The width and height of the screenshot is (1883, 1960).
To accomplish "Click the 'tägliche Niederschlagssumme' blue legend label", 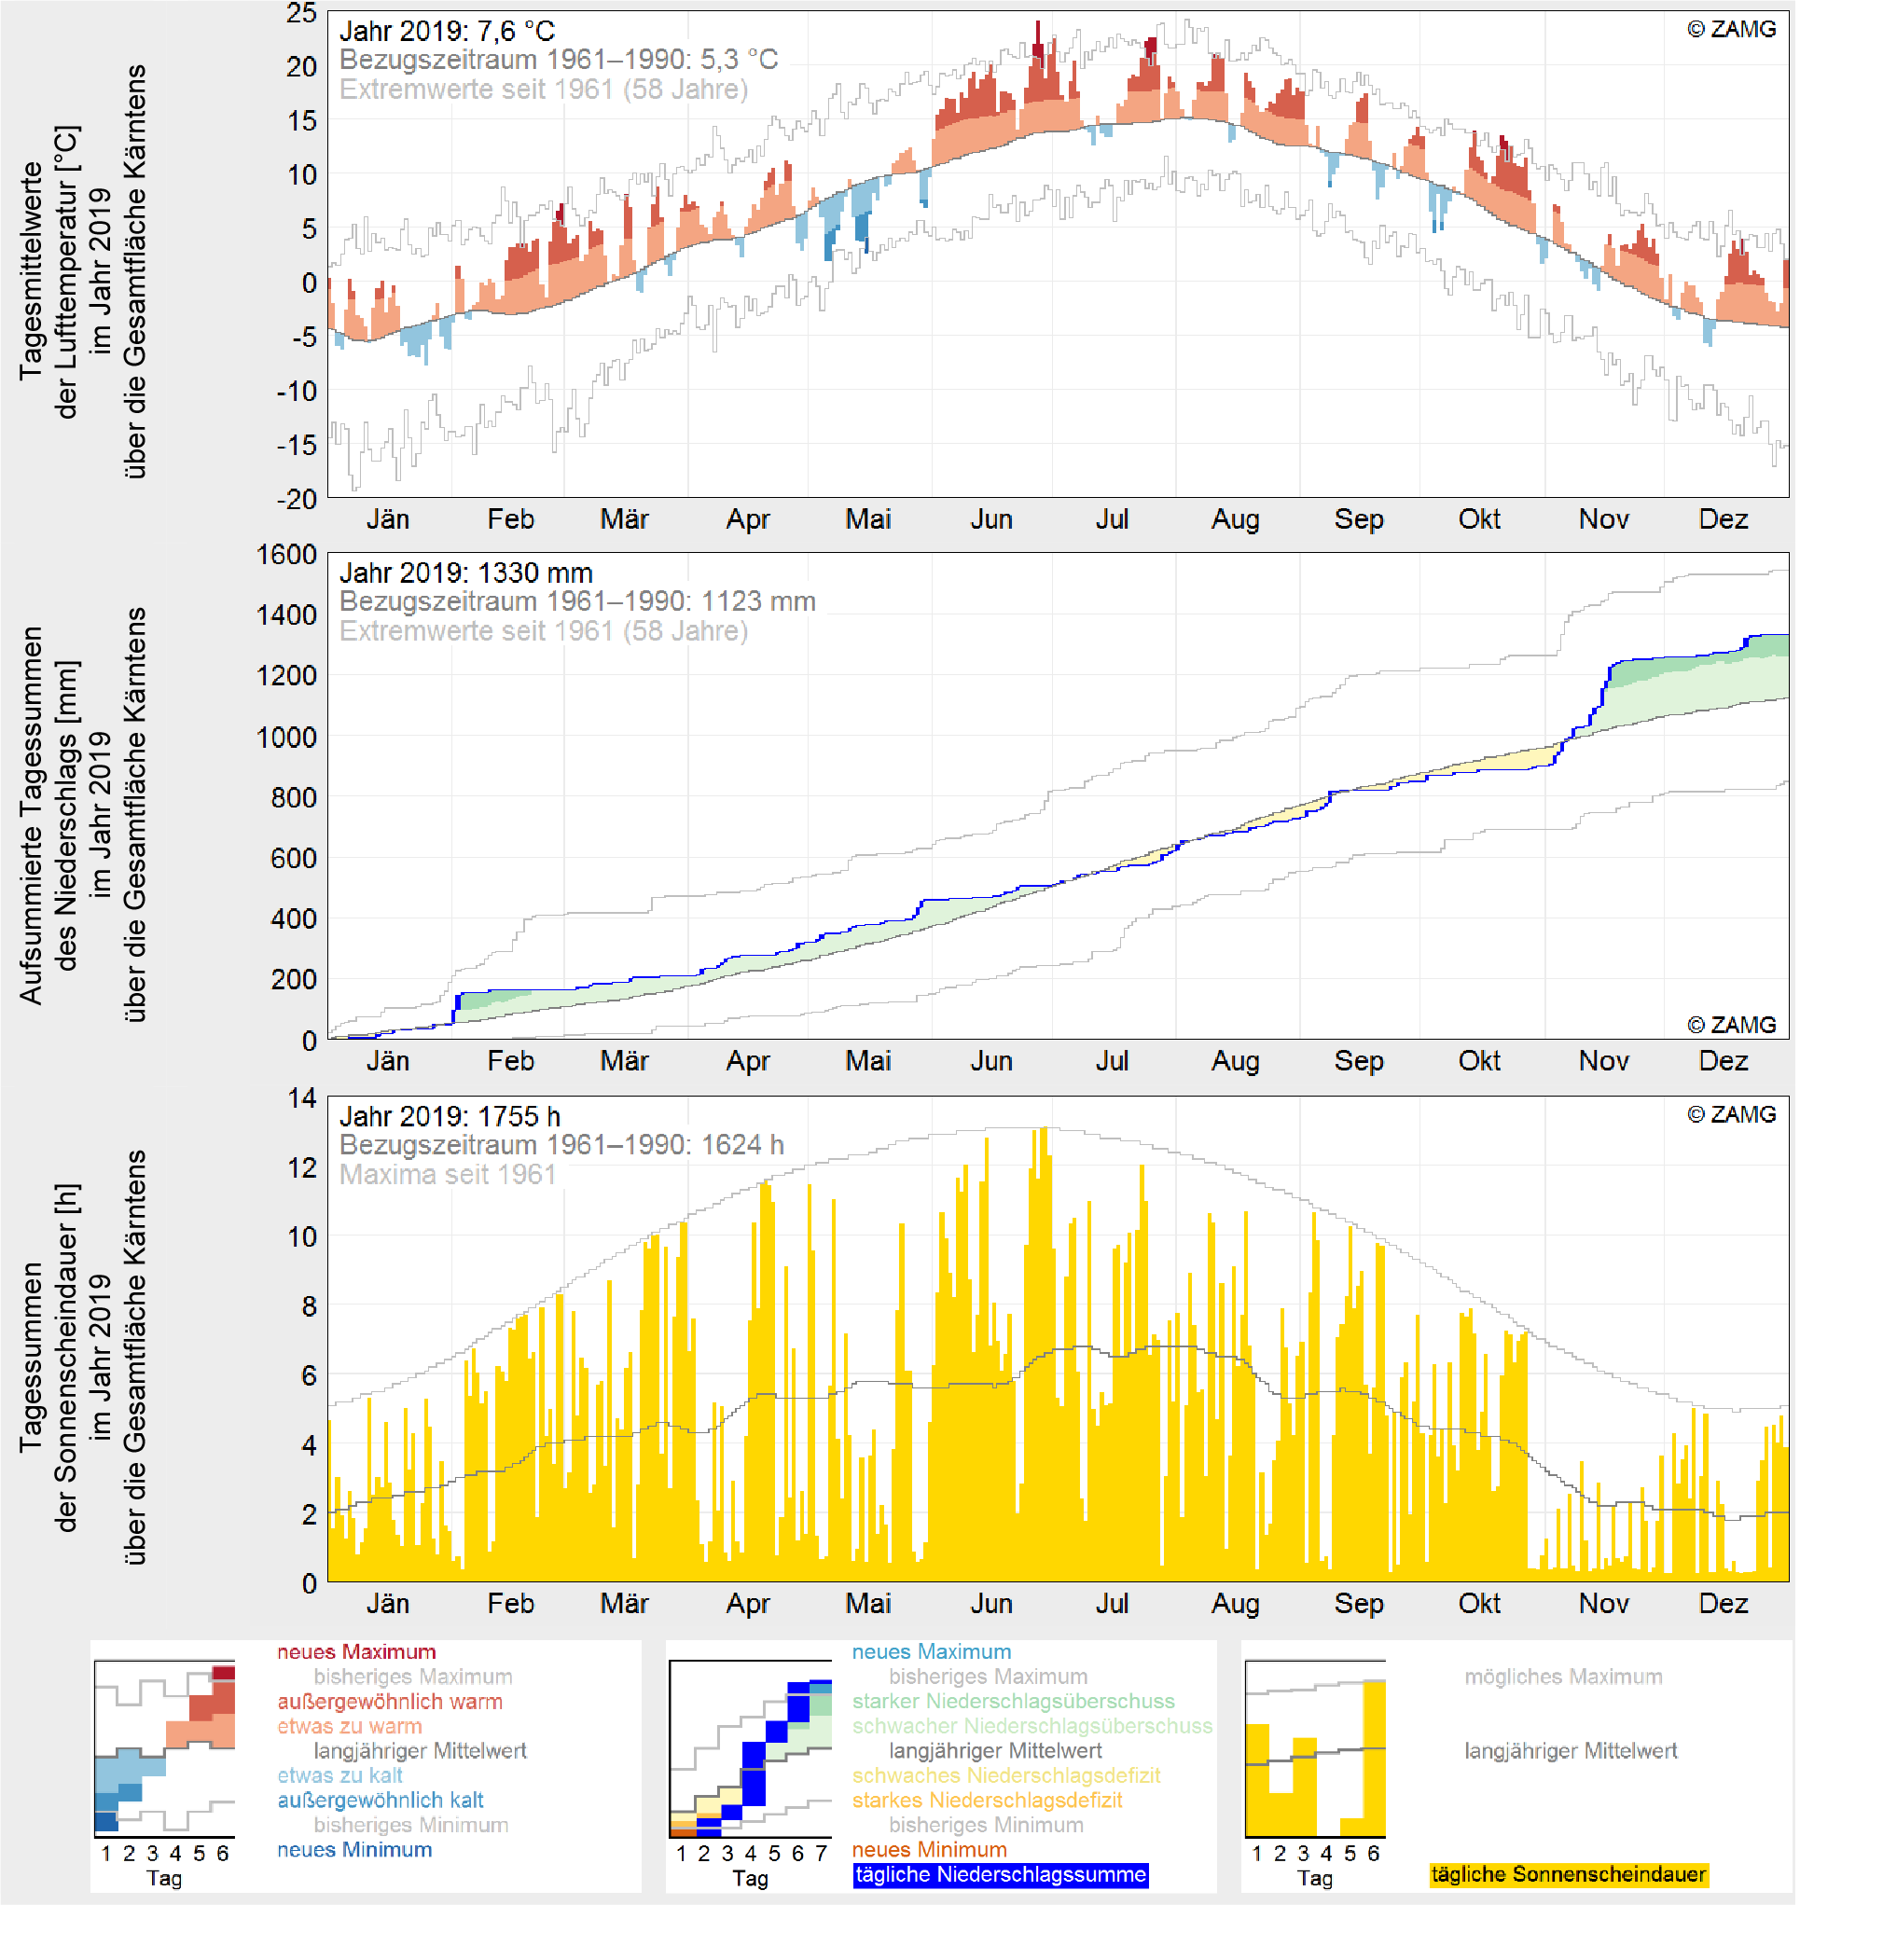I will click(x=1000, y=1875).
